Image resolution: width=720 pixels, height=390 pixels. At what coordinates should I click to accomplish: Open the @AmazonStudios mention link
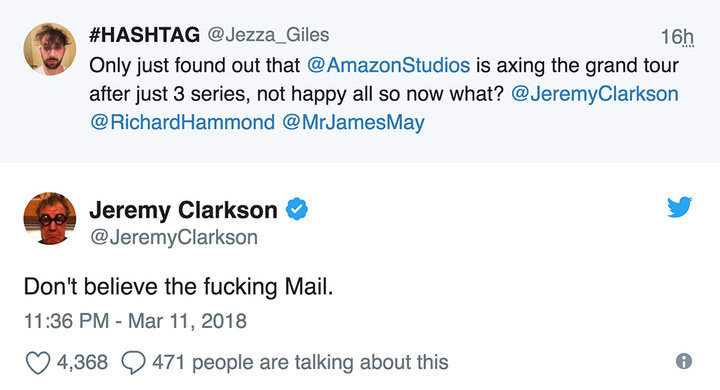[388, 65]
